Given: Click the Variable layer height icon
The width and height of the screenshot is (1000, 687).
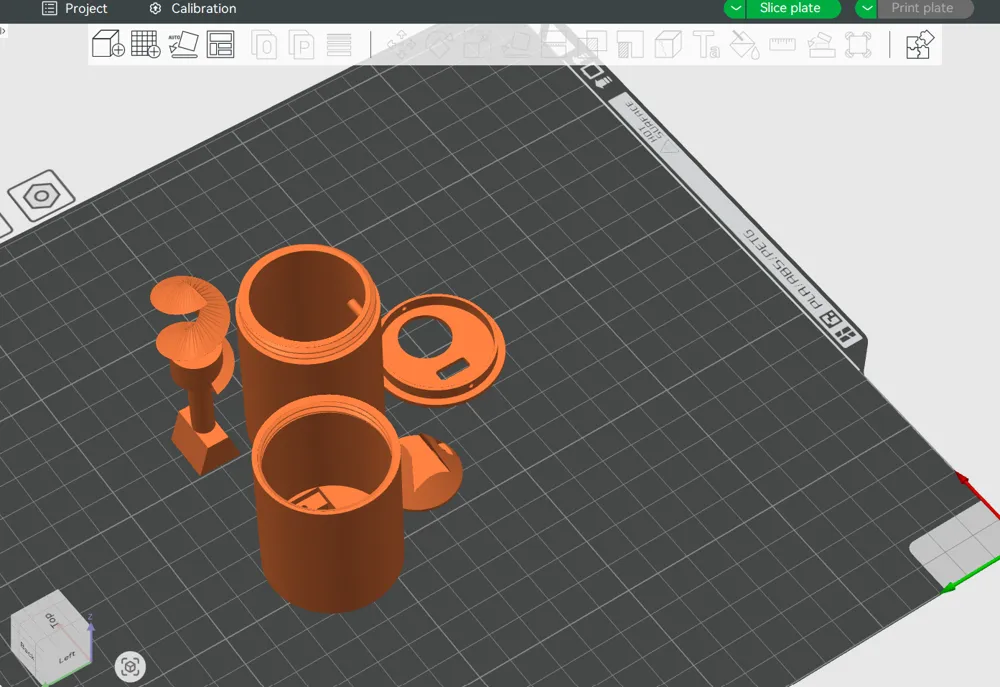Looking at the screenshot, I should (339, 45).
